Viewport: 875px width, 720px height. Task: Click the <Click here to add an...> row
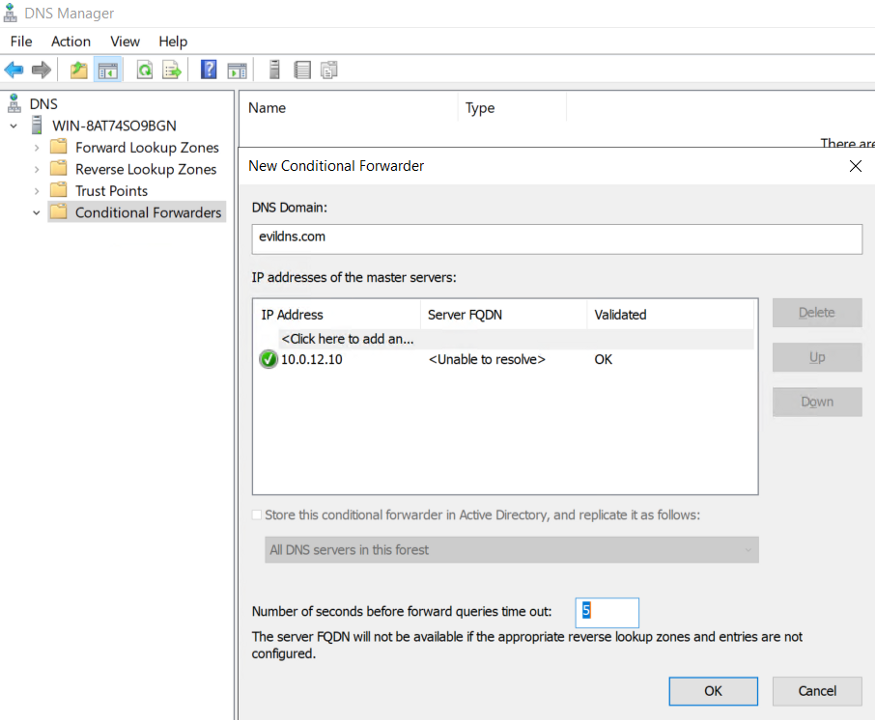516,339
